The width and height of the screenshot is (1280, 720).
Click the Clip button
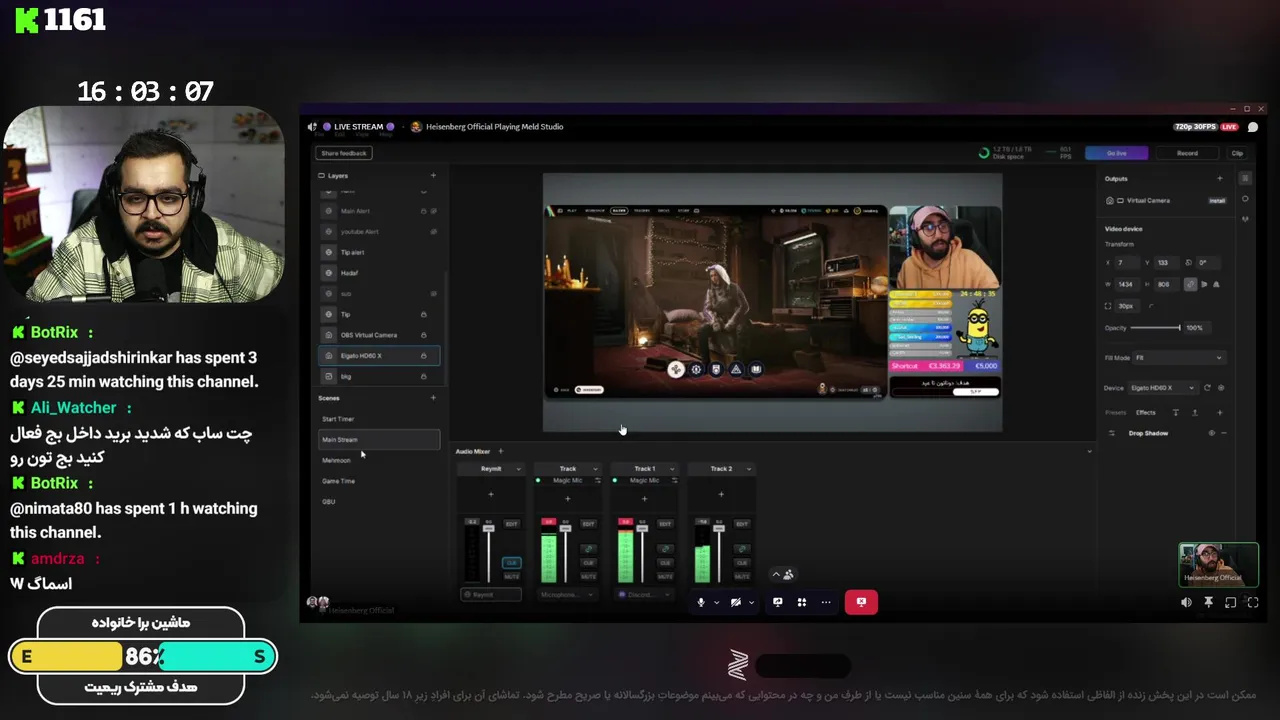click(1237, 153)
